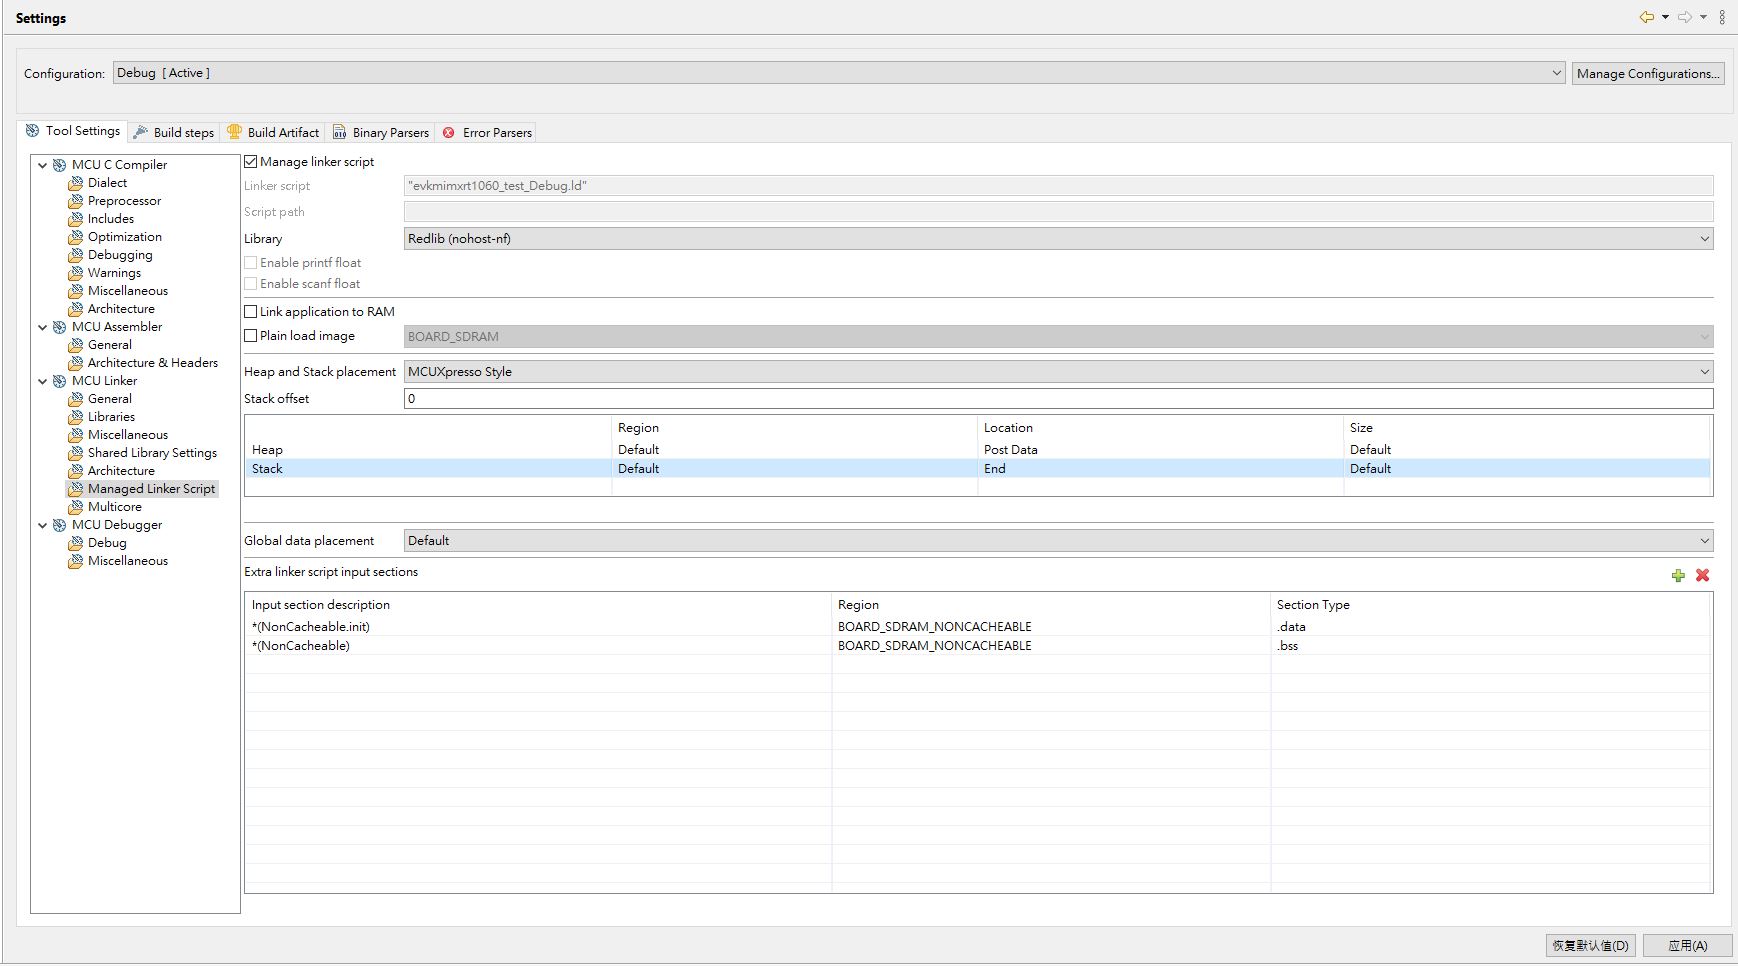Viewport: 1738px width, 966px height.
Task: Toggle Enable scanf float checkbox
Action: click(251, 283)
